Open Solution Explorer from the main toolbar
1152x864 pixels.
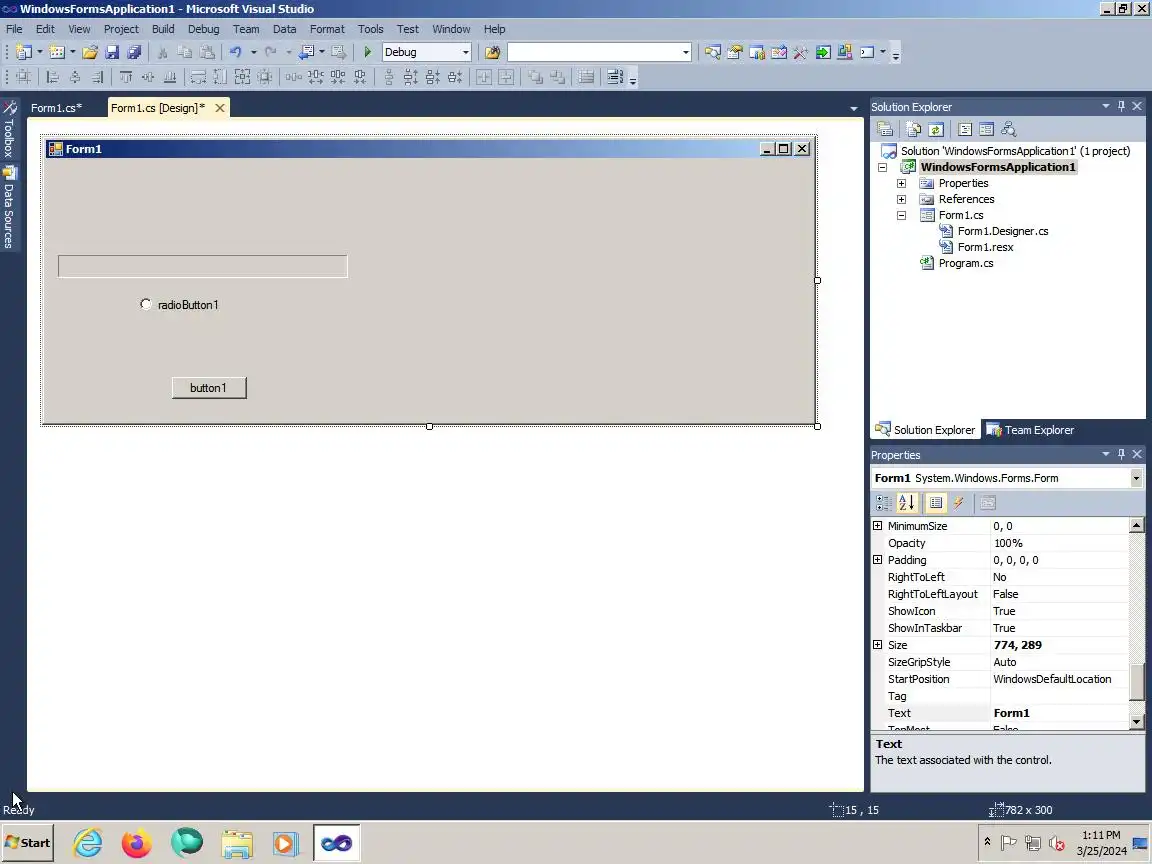(x=713, y=52)
